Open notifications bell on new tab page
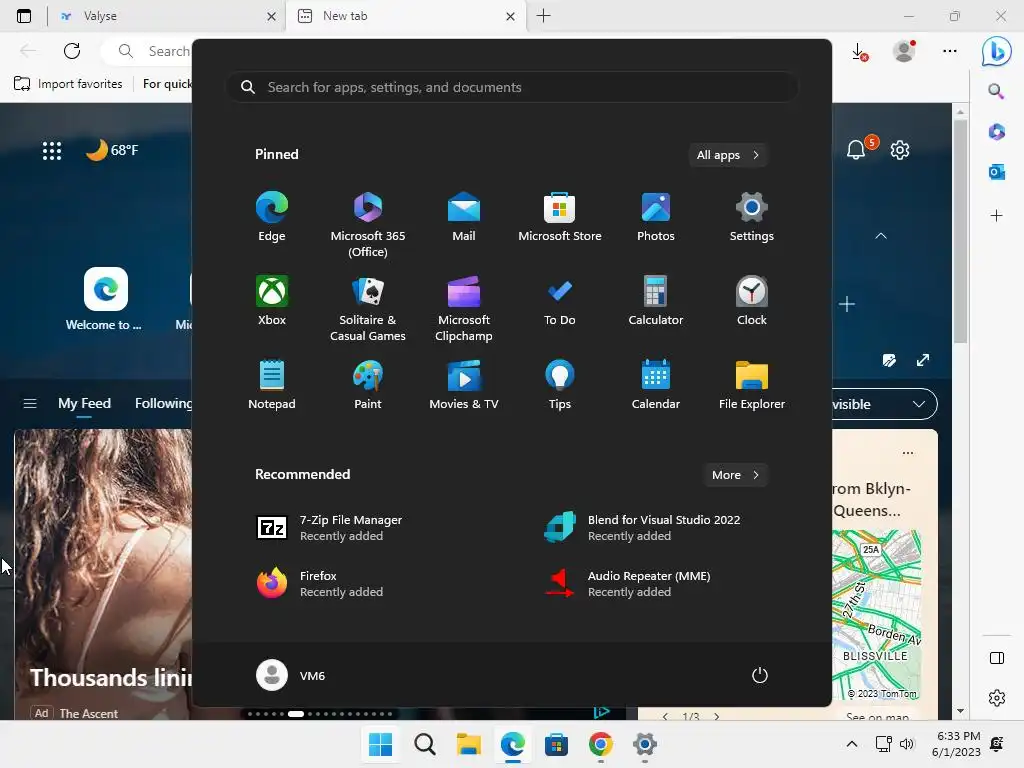The height and width of the screenshot is (768, 1024). (856, 150)
